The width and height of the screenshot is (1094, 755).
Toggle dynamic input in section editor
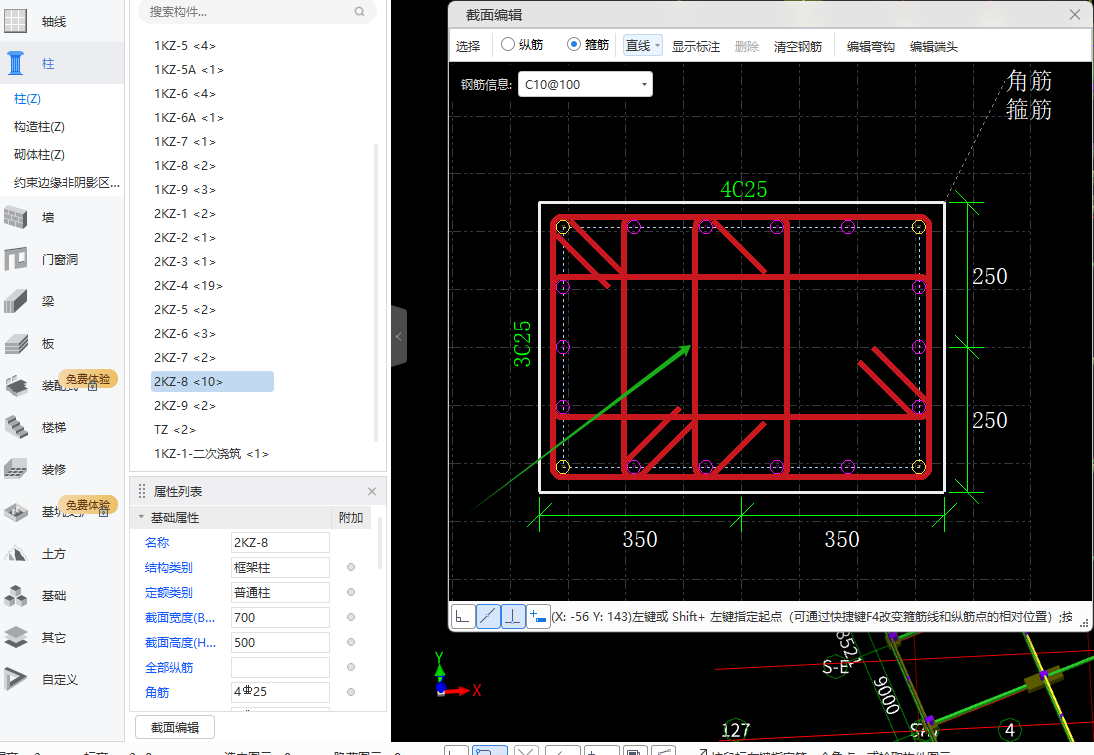pyautogui.click(x=538, y=616)
